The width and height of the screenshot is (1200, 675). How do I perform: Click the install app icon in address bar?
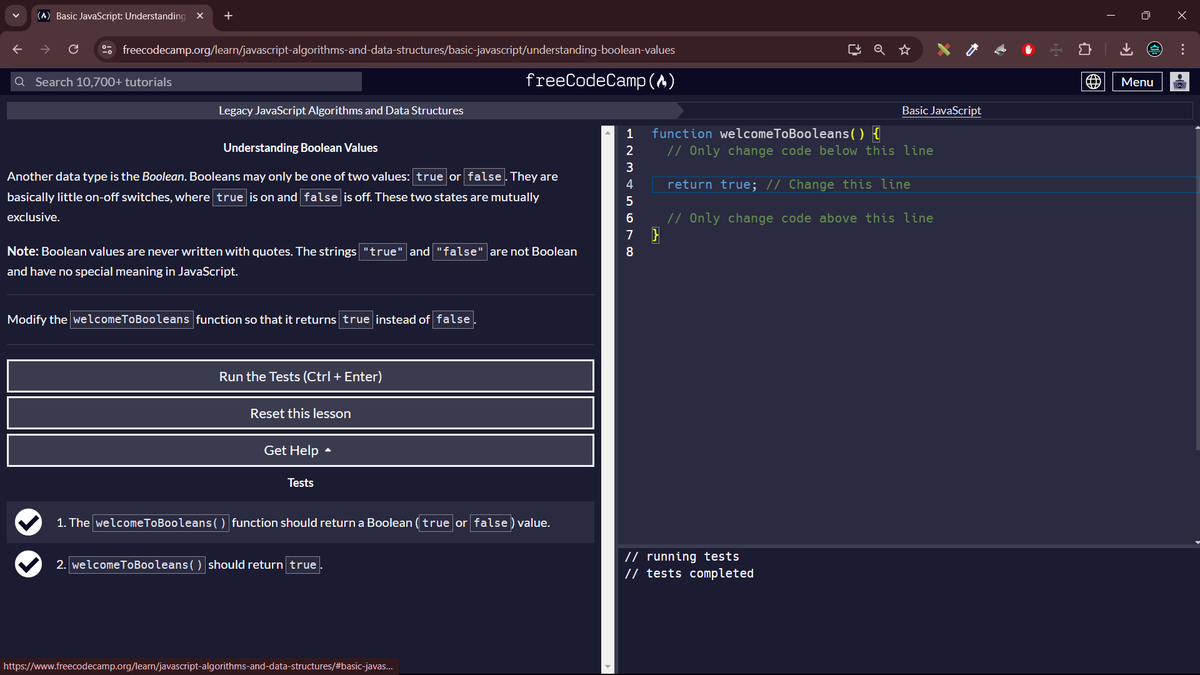tap(854, 49)
